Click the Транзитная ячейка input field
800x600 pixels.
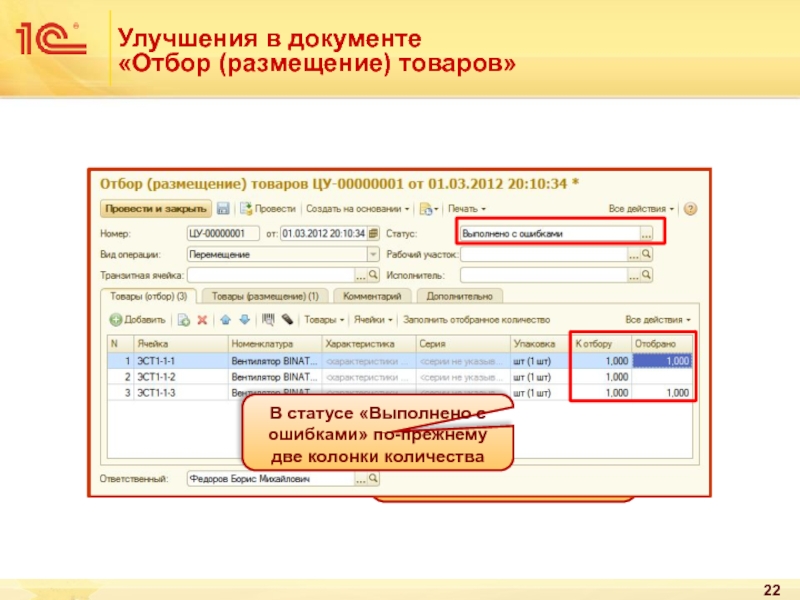point(271,275)
